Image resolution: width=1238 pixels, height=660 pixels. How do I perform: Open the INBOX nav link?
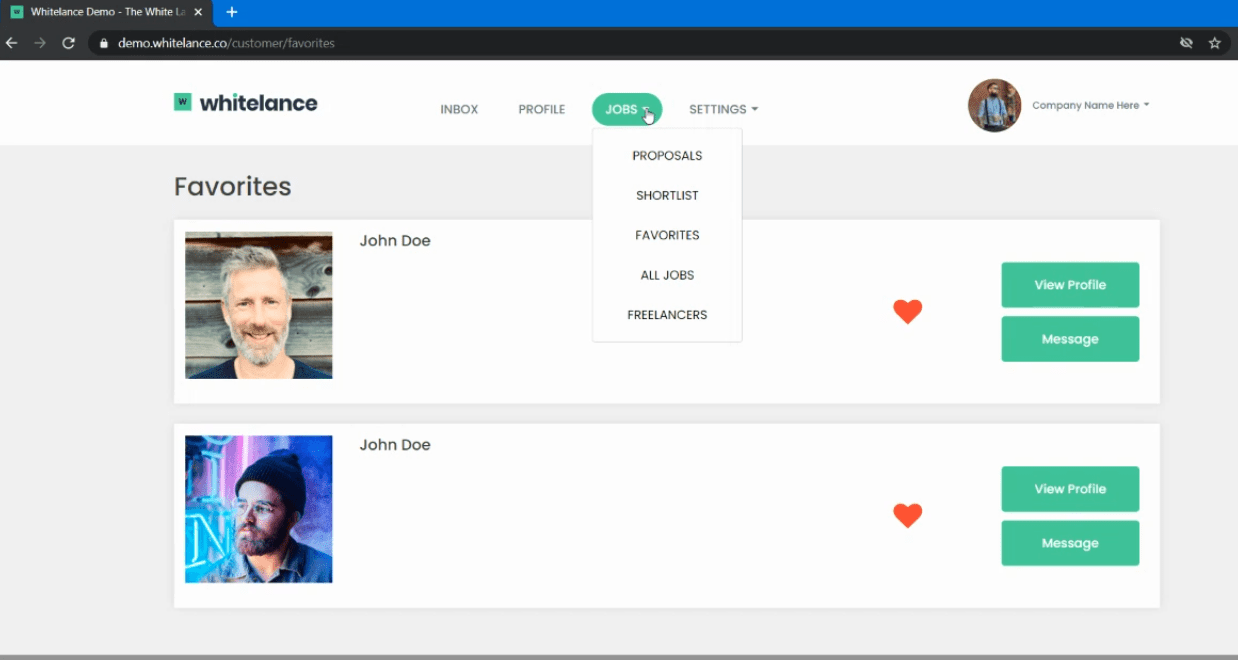click(459, 109)
